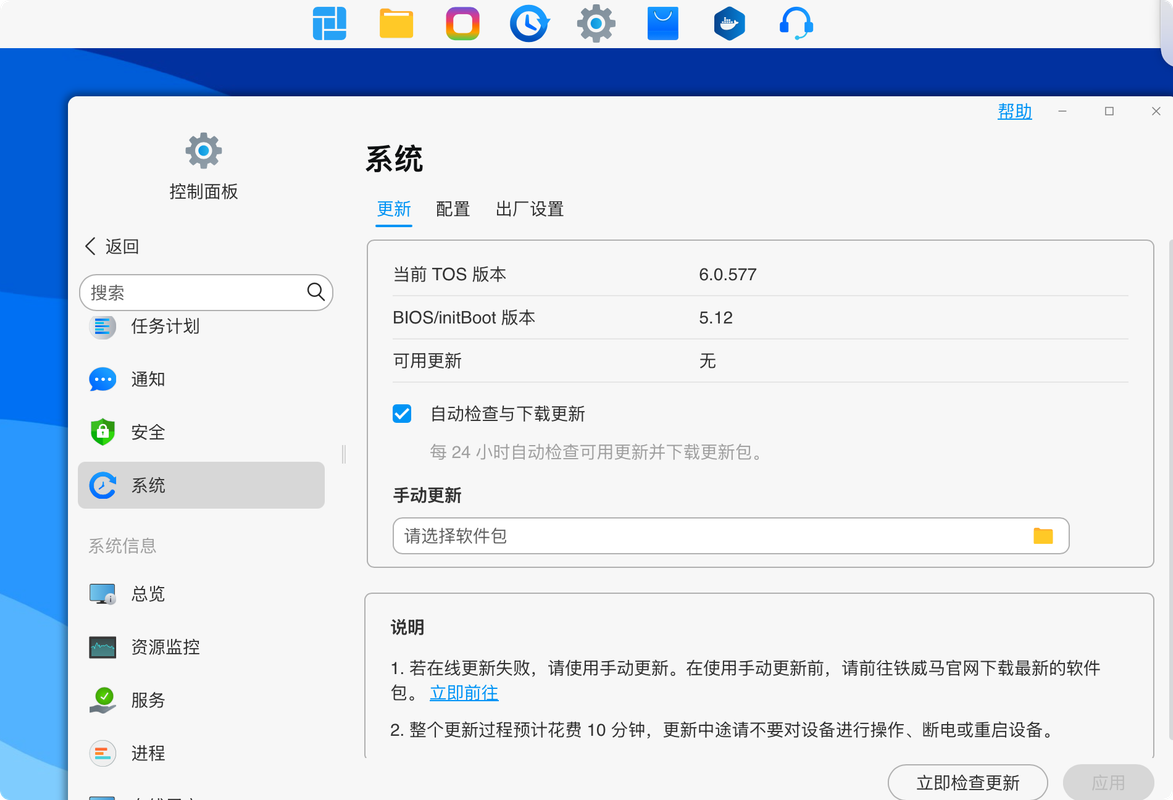Click the 系统信息 section label
Viewport: 1173px width, 800px height.
click(x=123, y=546)
